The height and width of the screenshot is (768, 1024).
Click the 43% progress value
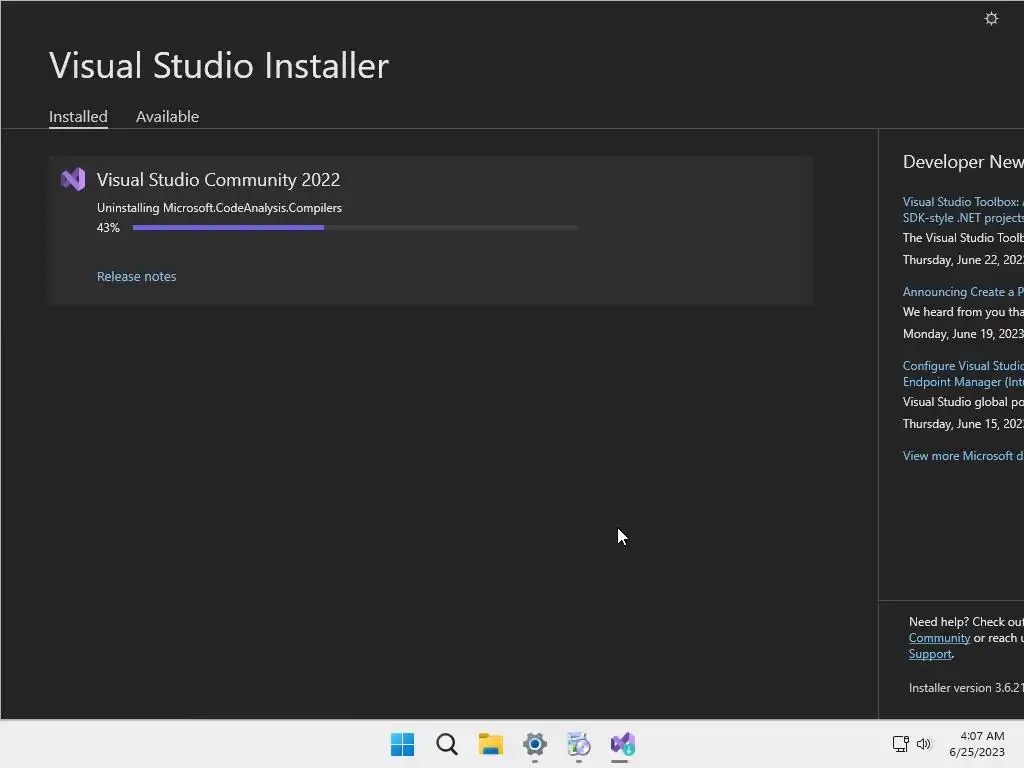(108, 228)
